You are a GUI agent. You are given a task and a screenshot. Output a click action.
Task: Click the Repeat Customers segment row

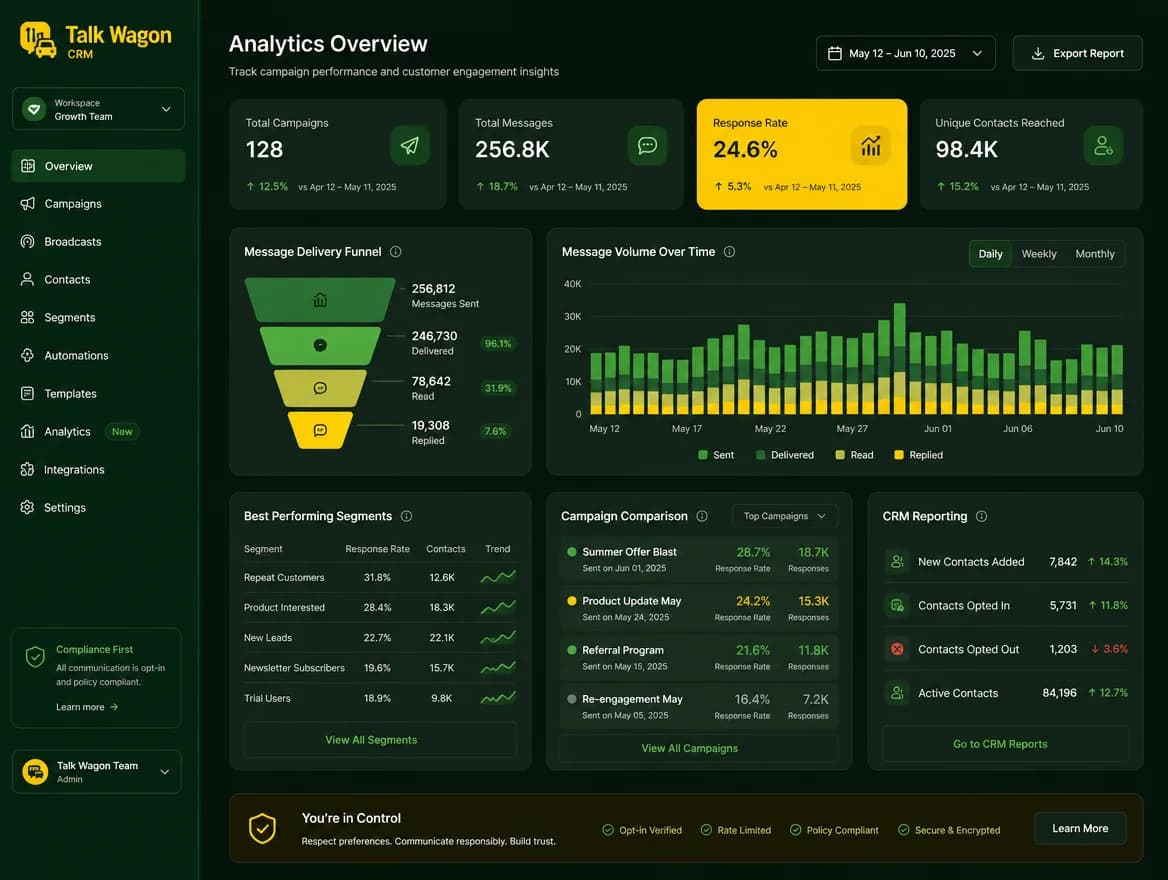[380, 577]
